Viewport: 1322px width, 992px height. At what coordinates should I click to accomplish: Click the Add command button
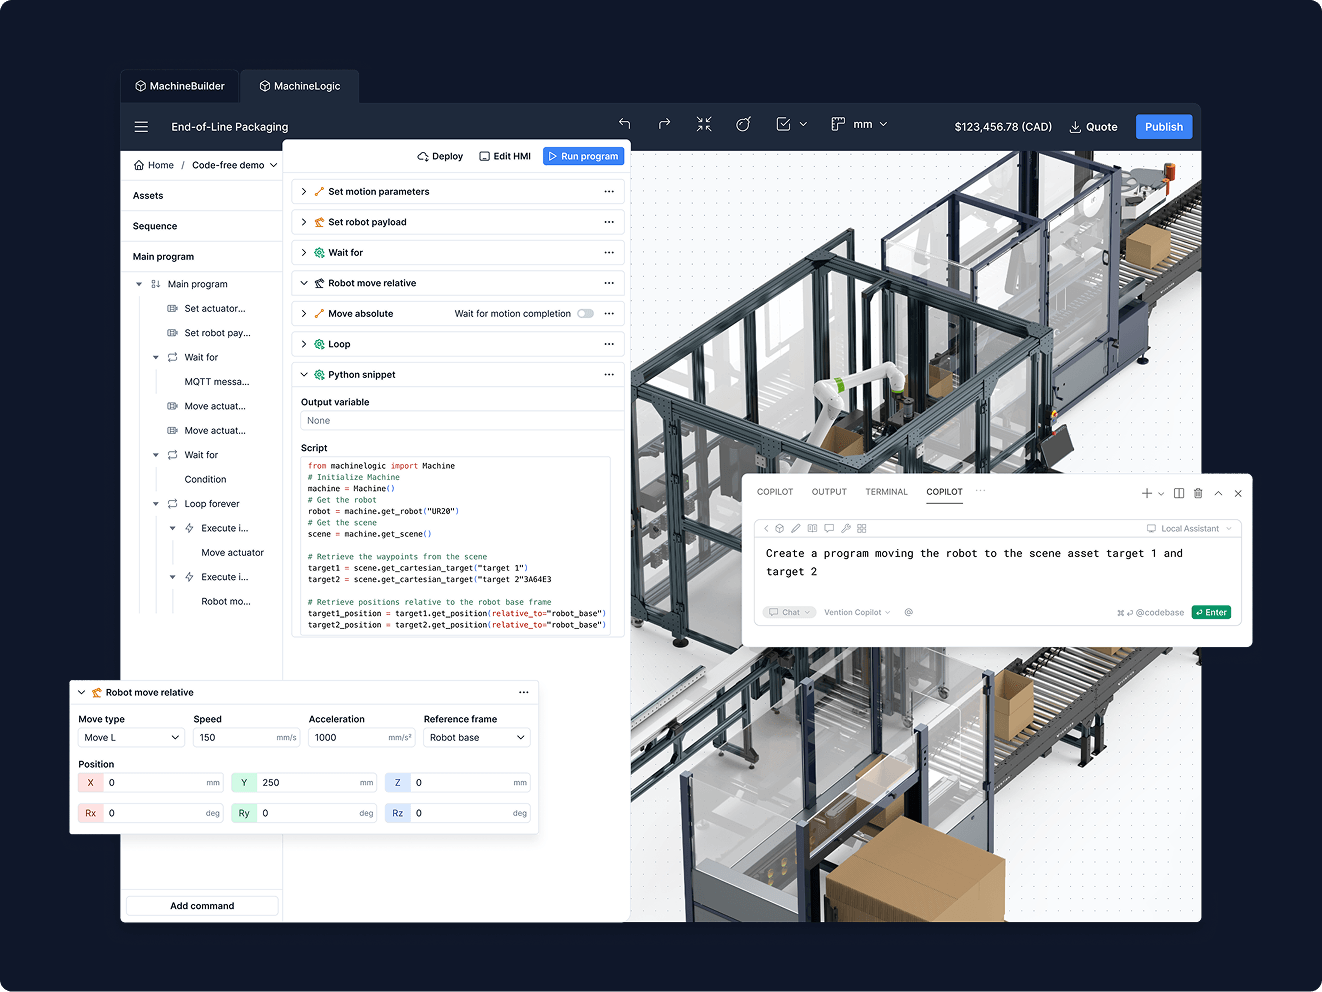pyautogui.click(x=202, y=906)
